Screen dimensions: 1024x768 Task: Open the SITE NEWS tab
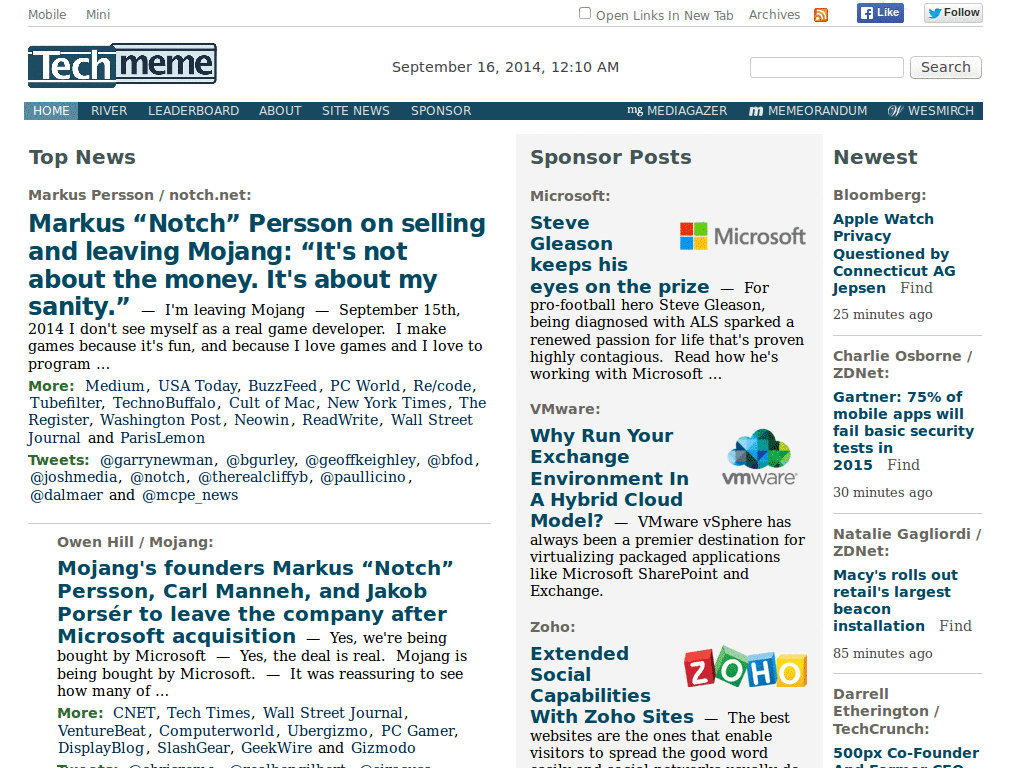tap(355, 110)
